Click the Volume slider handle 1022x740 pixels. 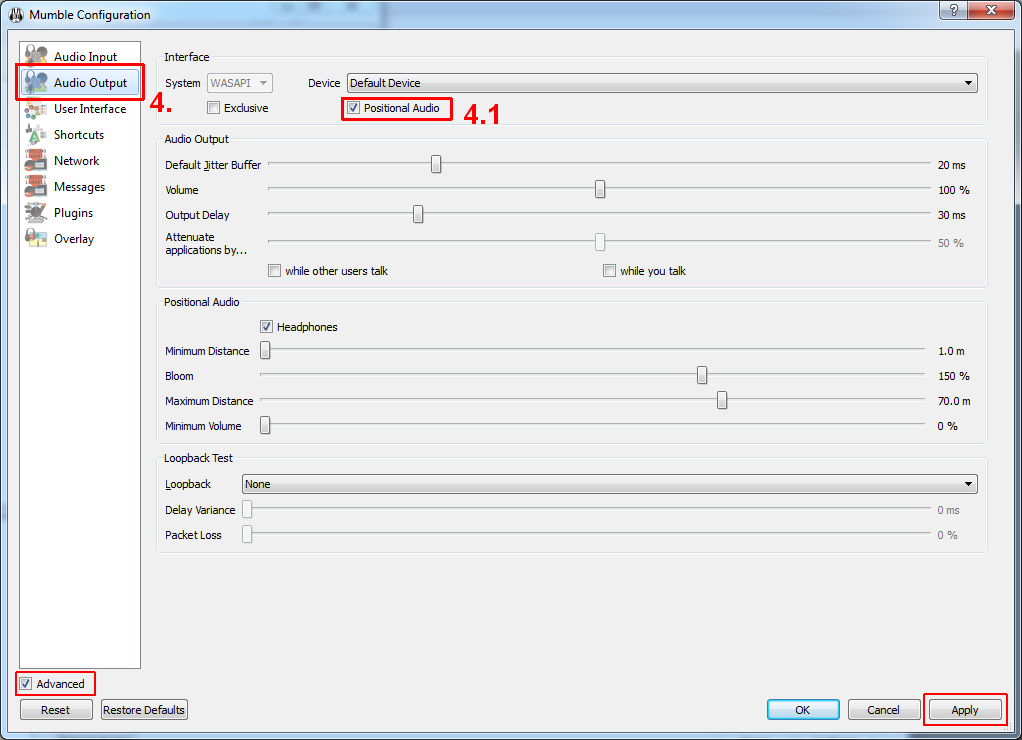point(600,189)
